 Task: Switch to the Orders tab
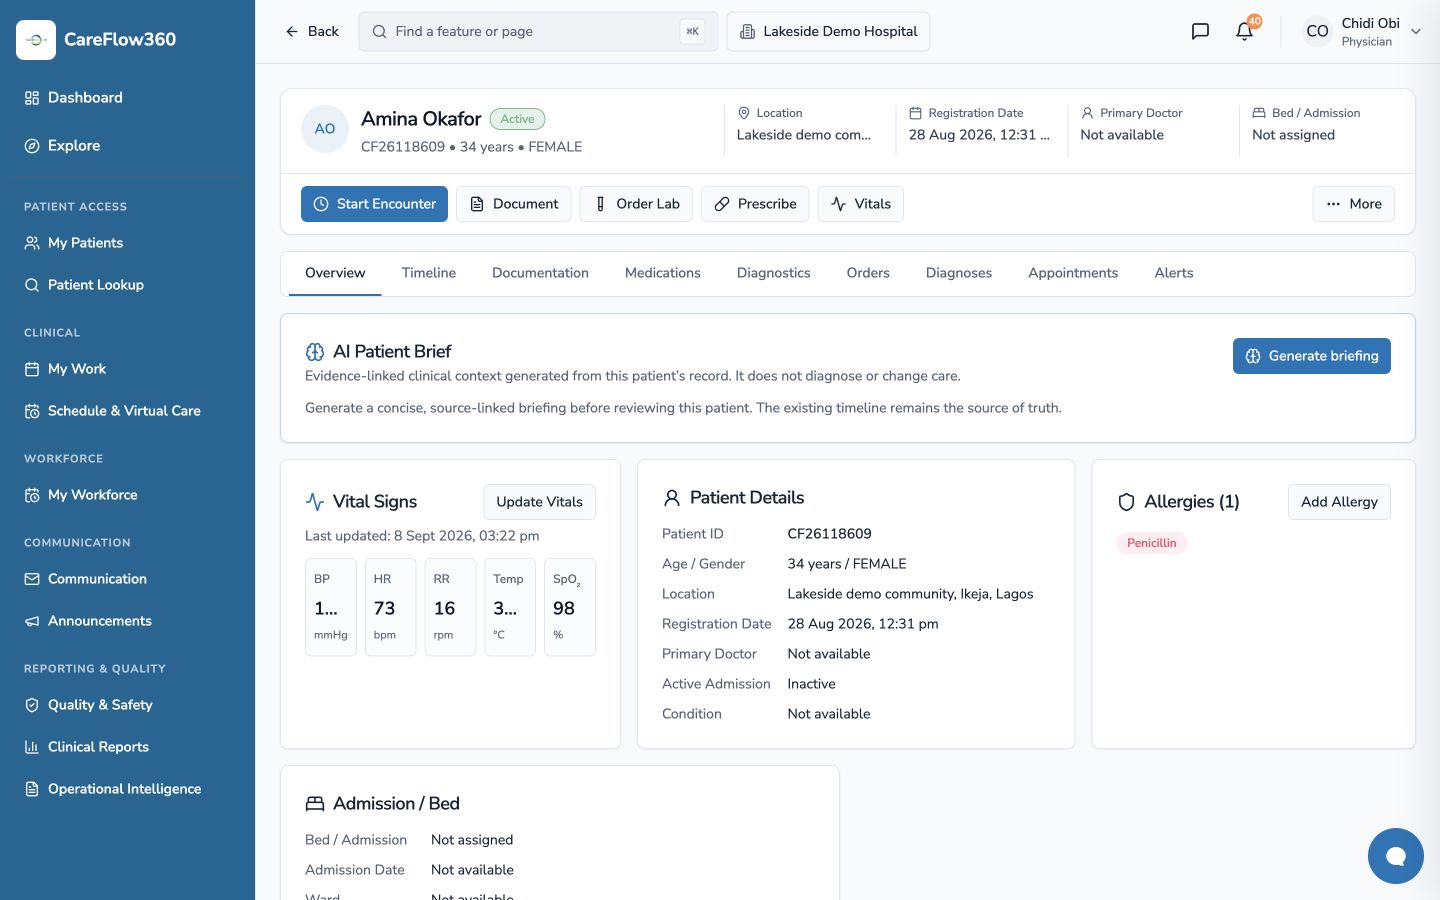[868, 273]
